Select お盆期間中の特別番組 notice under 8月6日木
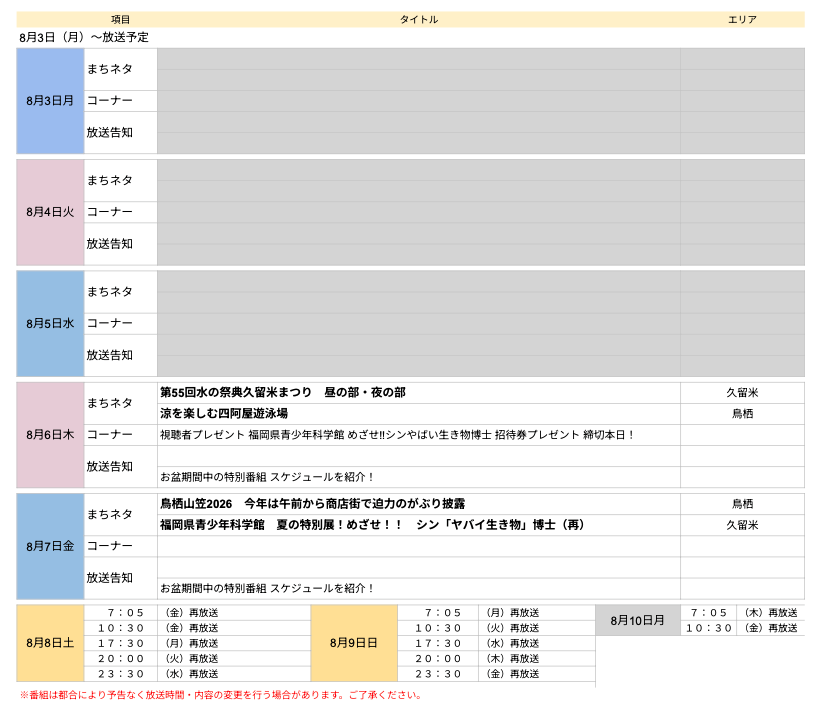 click(x=267, y=477)
